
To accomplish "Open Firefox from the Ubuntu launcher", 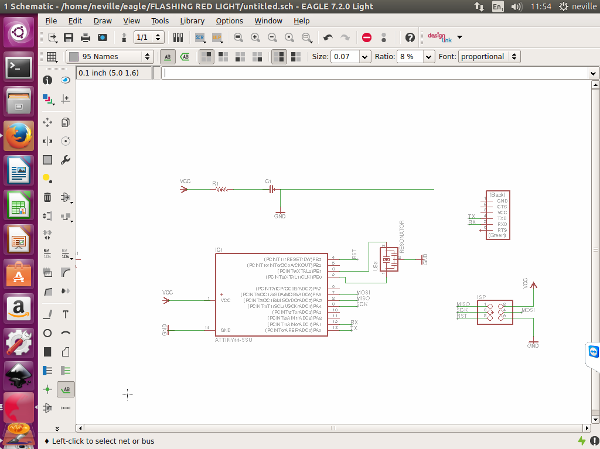I will [x=17, y=135].
